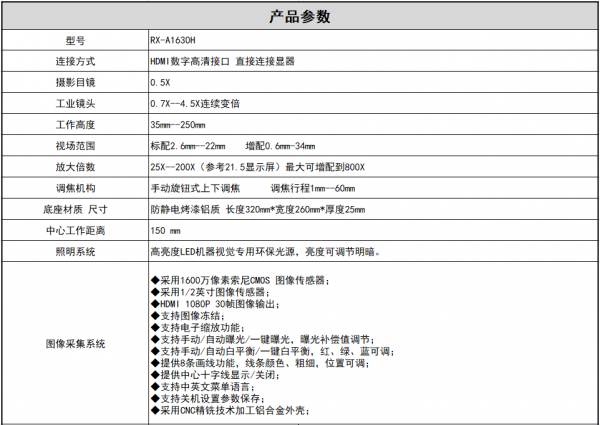Click the 图像采集系统 label cell
The width and height of the screenshot is (600, 425).
pyautogui.click(x=75, y=343)
